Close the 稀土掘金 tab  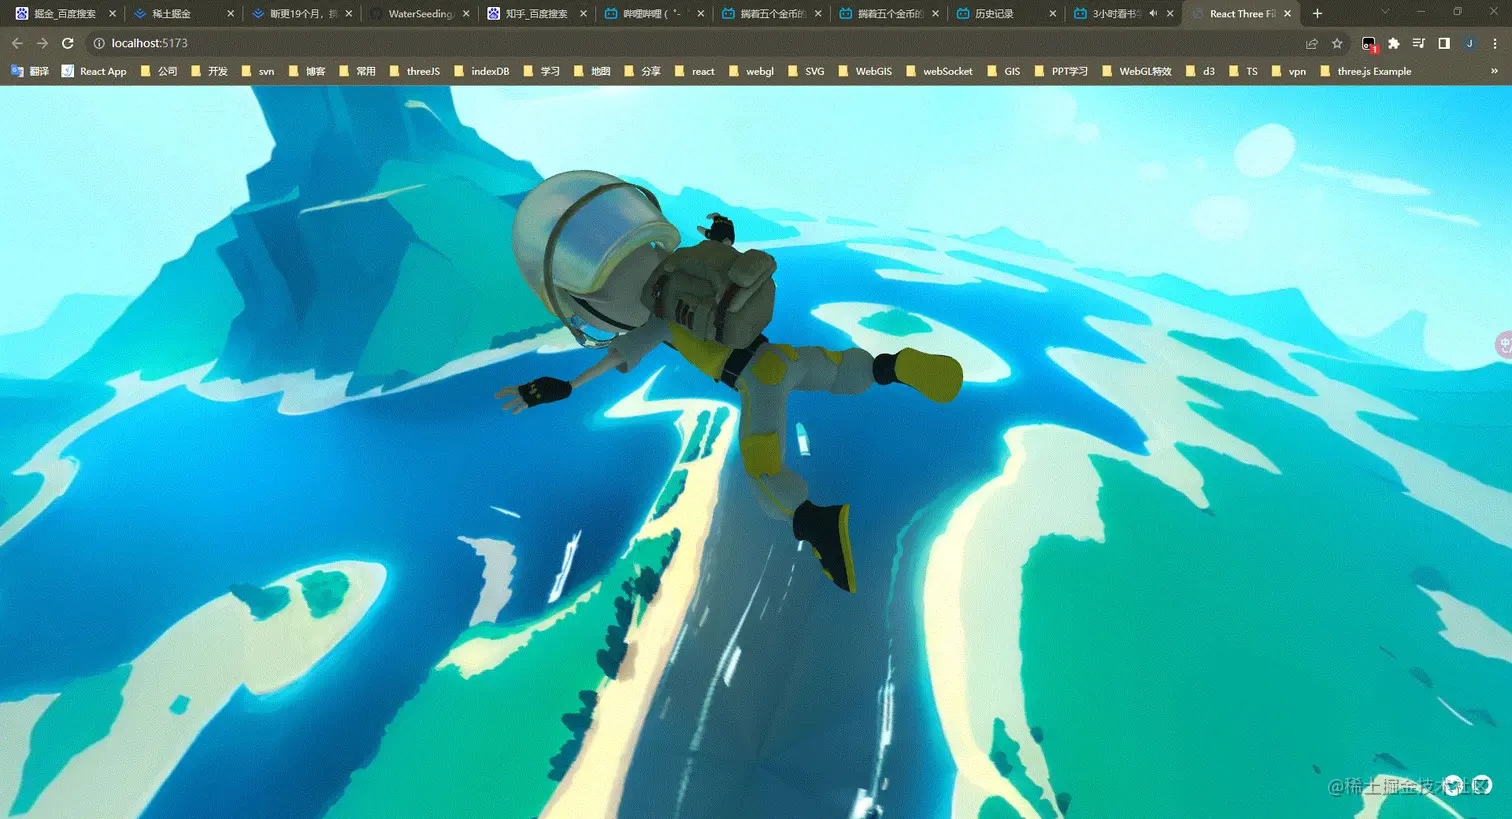coord(231,14)
